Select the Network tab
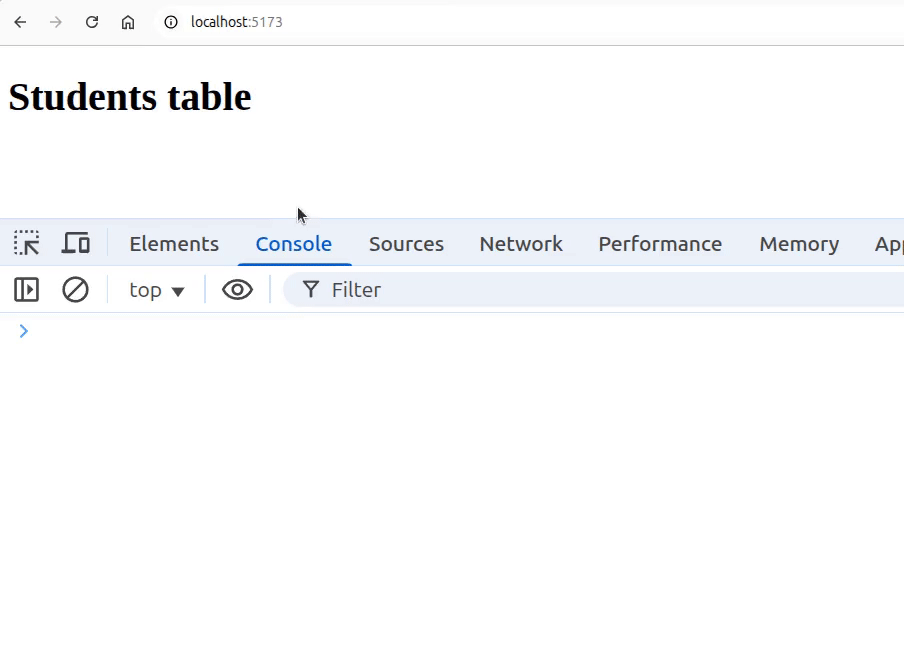904x654 pixels. (521, 244)
